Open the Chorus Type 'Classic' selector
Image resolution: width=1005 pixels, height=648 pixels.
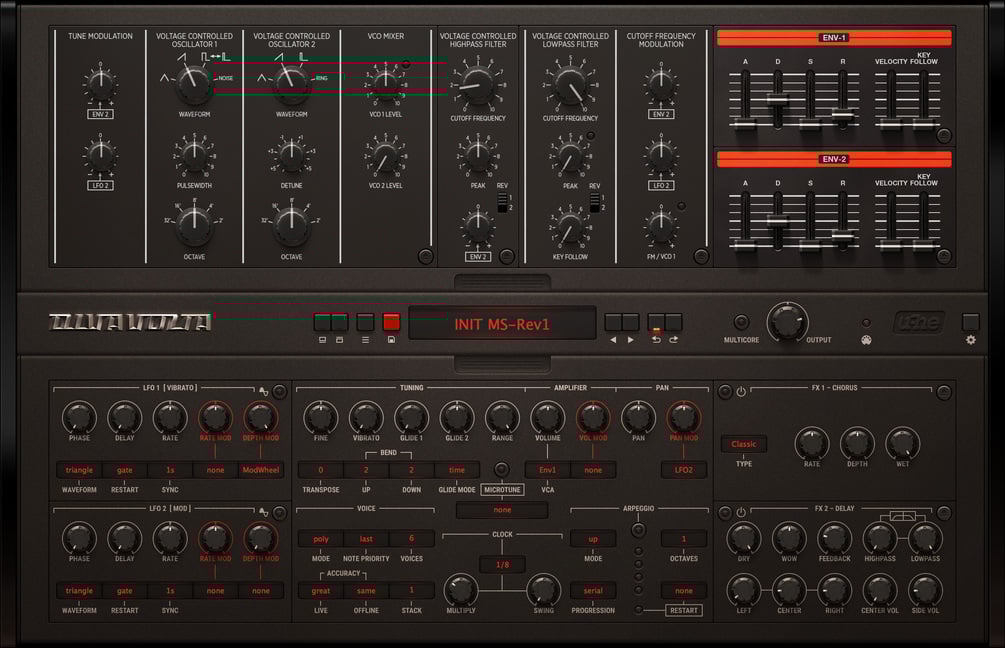[x=743, y=444]
